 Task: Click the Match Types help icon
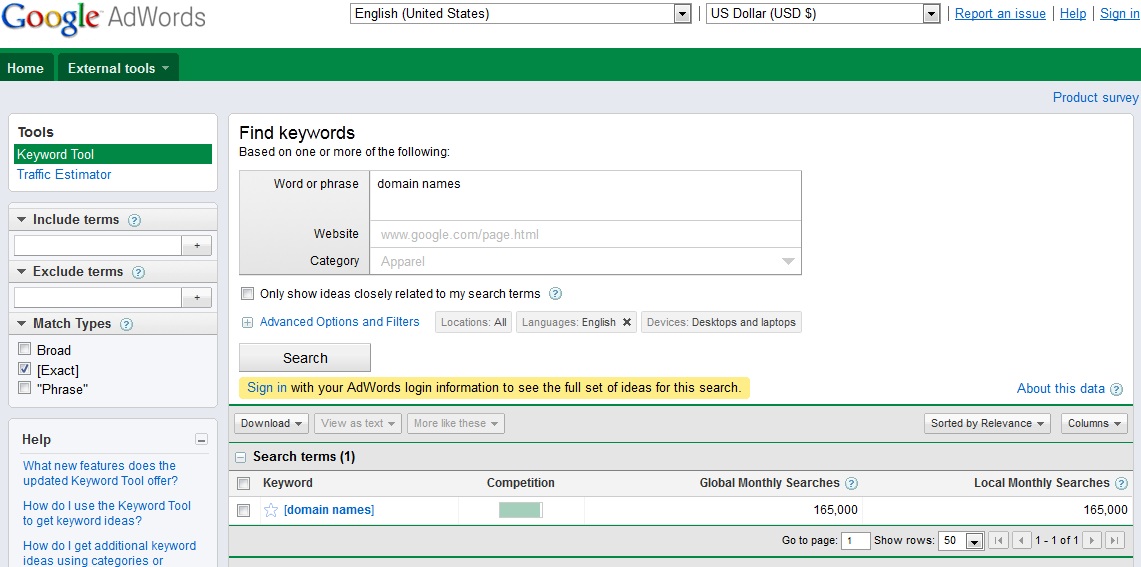pos(126,325)
